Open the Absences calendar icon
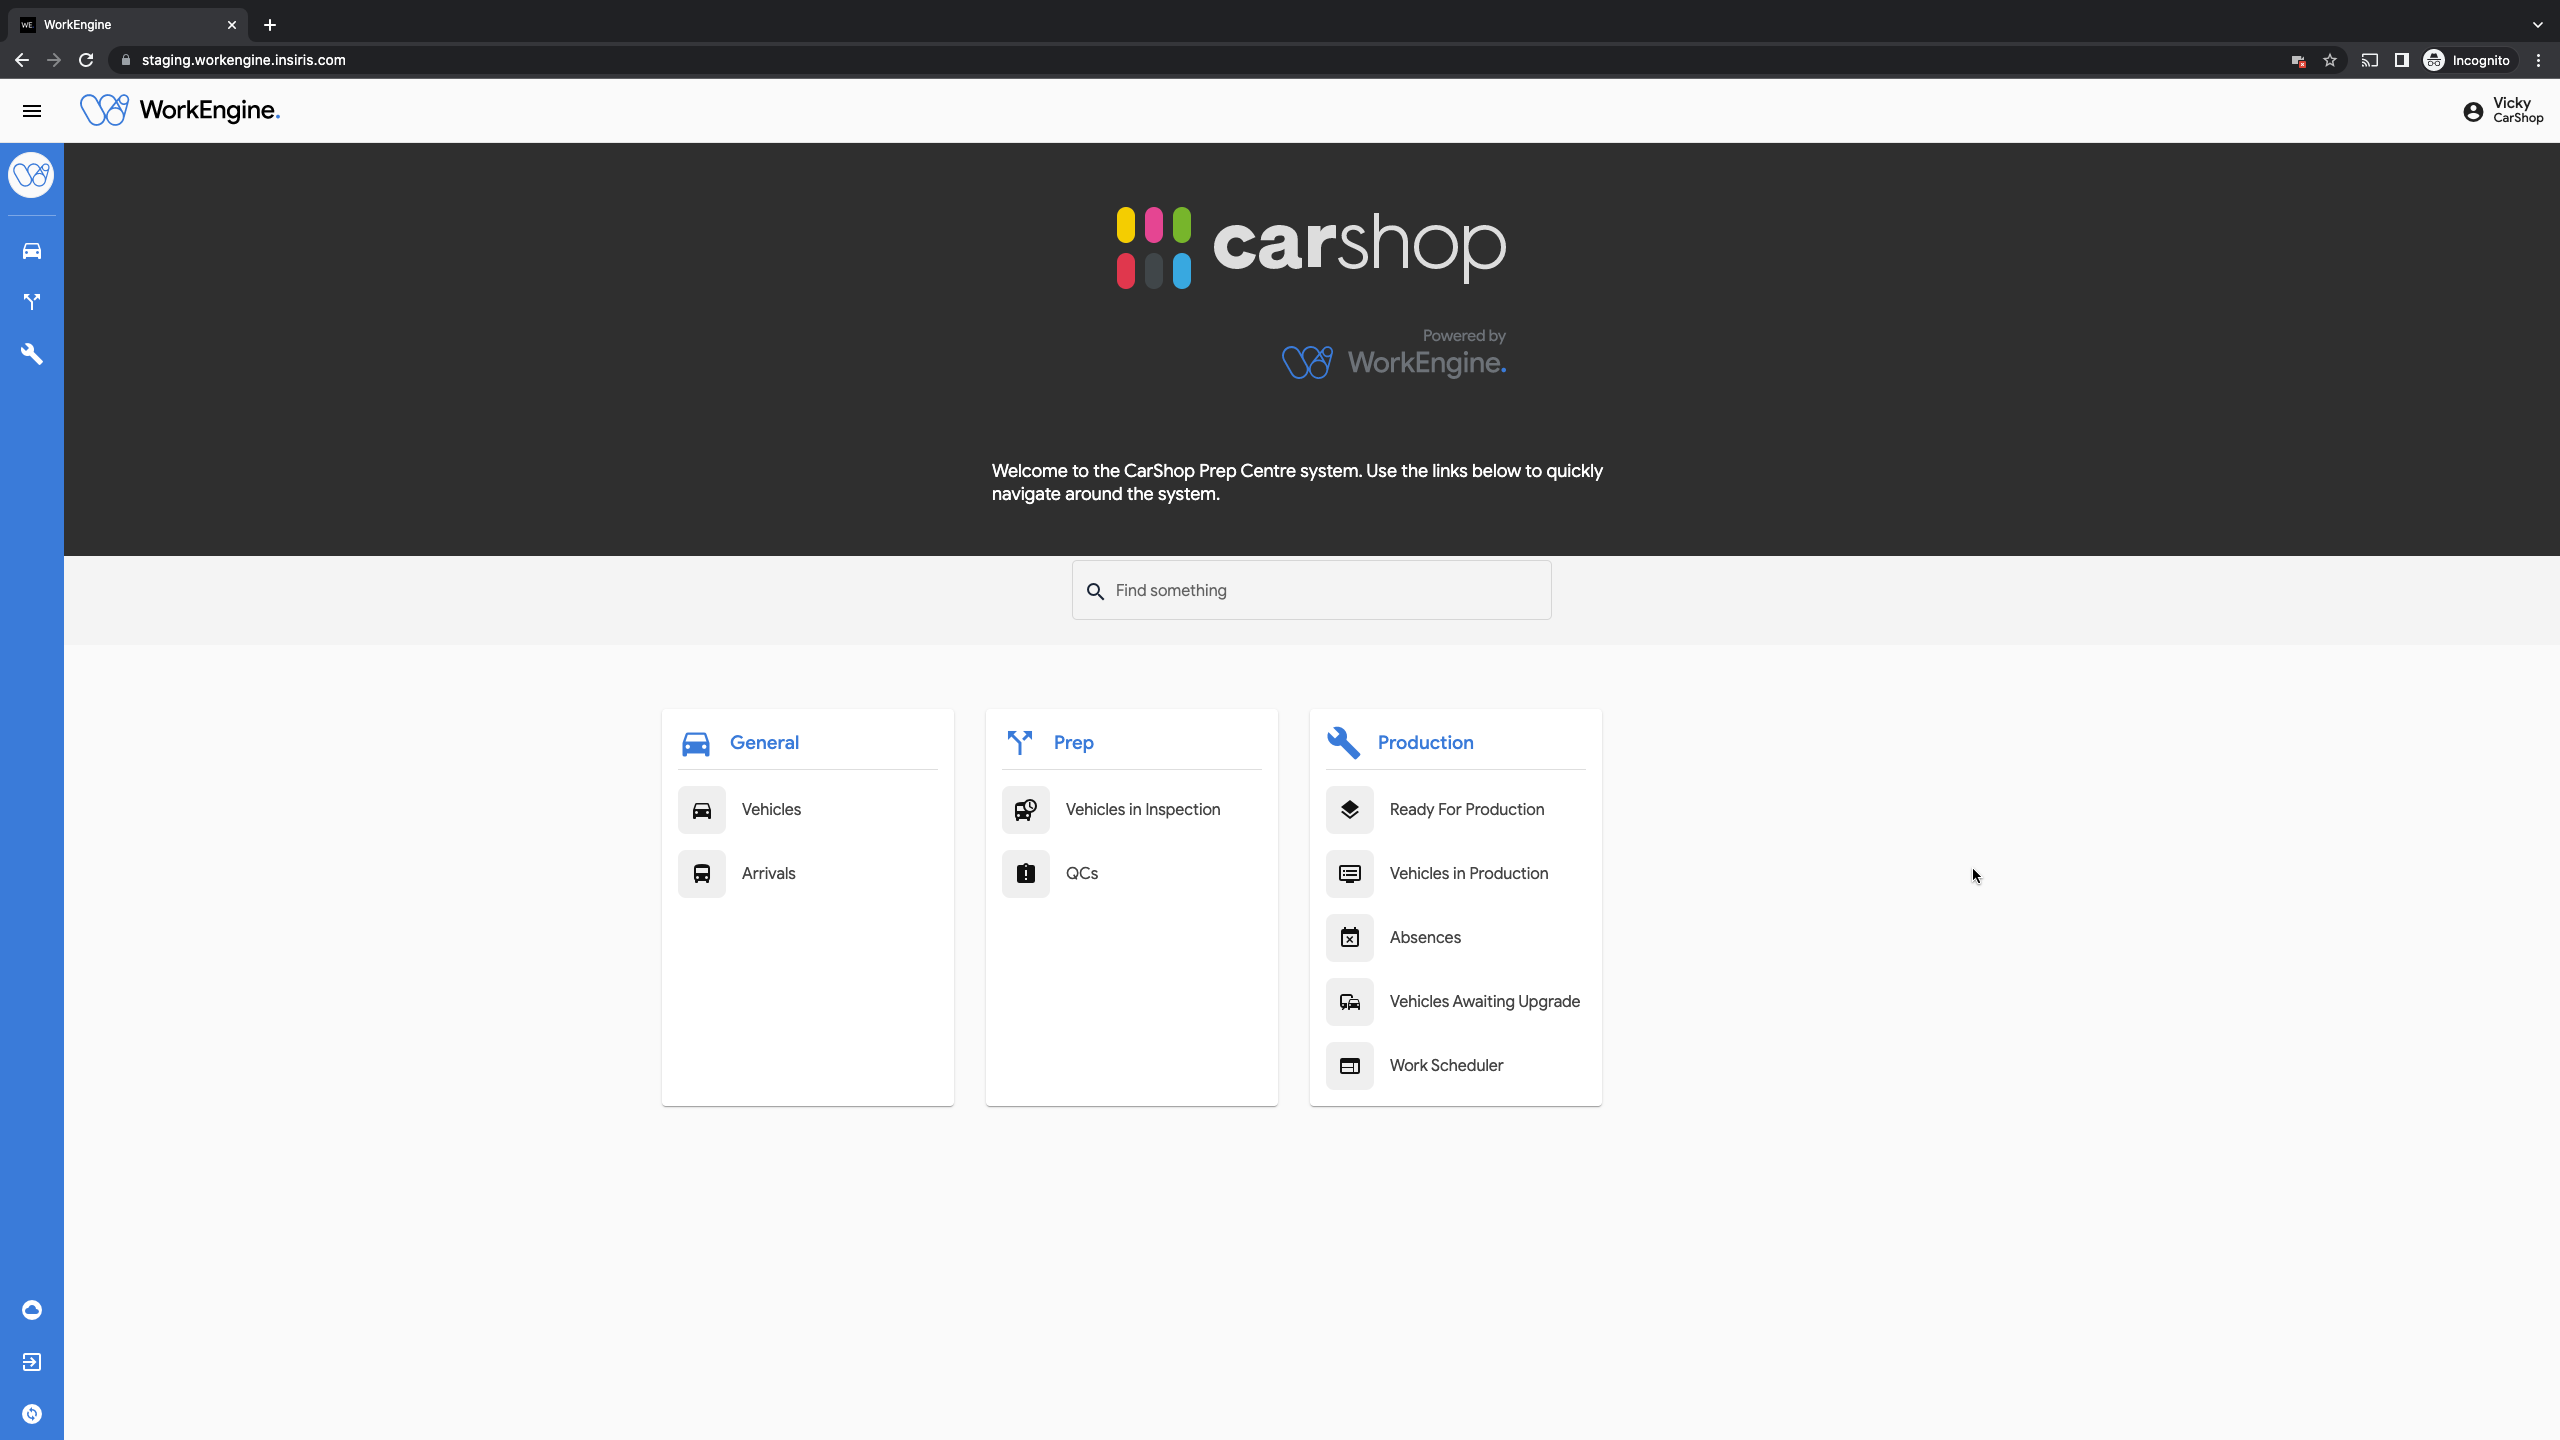The image size is (2560, 1440). click(x=1350, y=938)
